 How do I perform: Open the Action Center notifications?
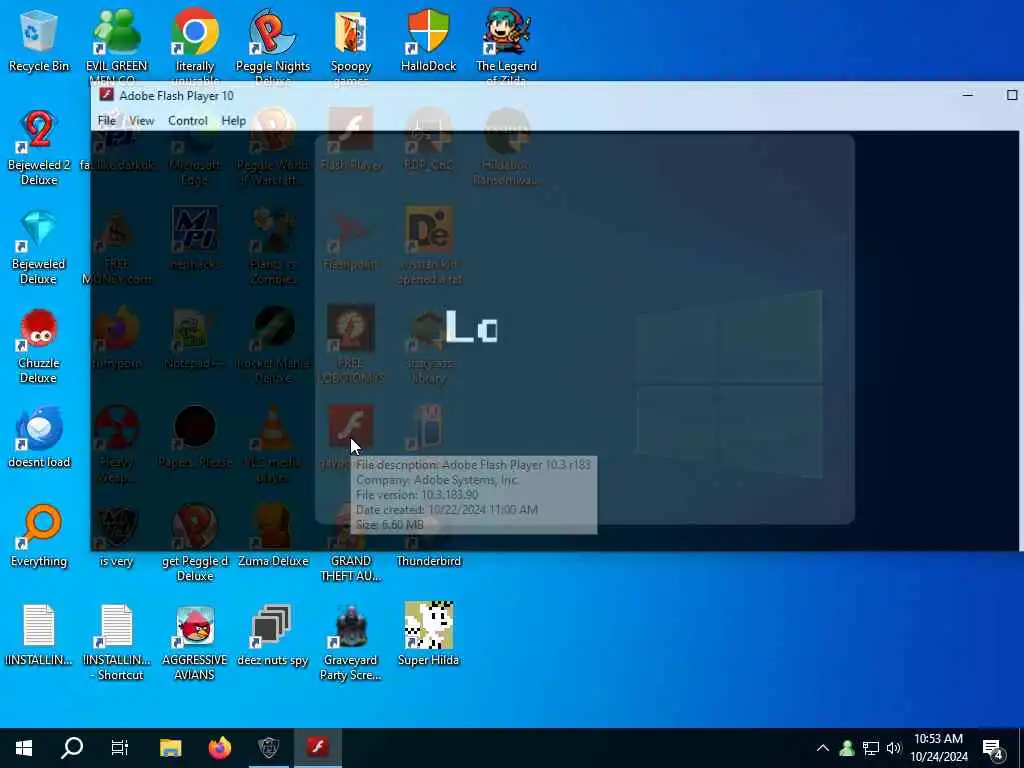pos(993,750)
